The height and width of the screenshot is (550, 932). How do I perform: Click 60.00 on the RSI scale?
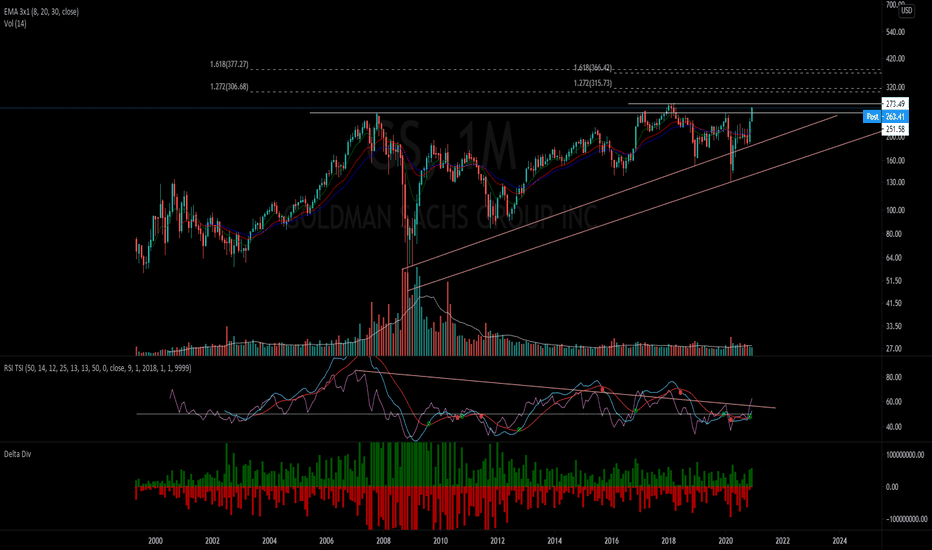(x=894, y=402)
